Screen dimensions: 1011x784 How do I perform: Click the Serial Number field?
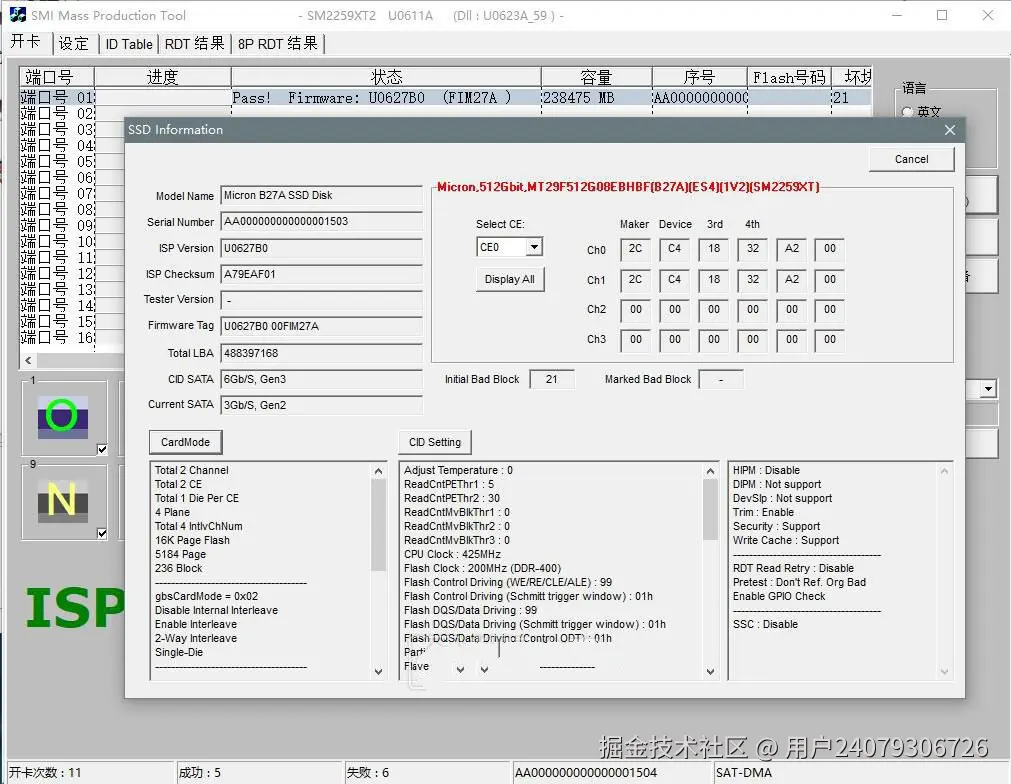coord(321,221)
